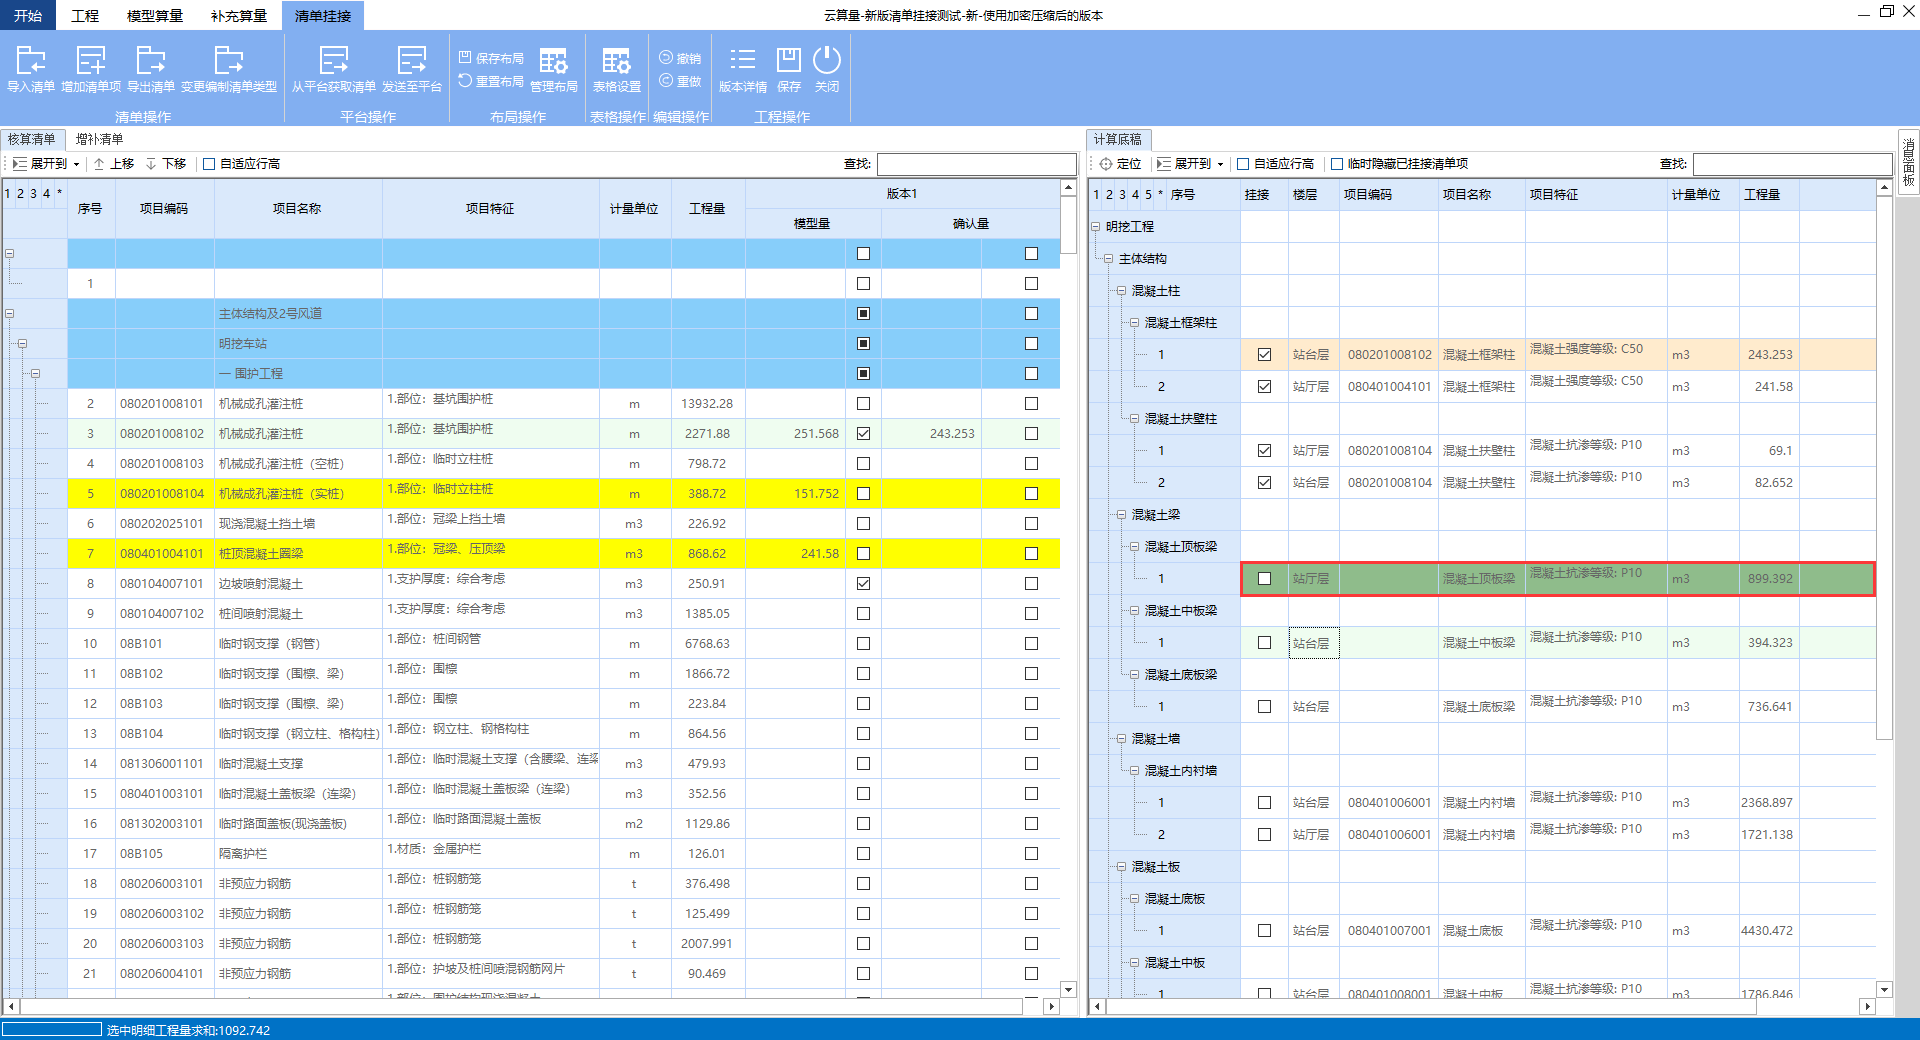The height and width of the screenshot is (1040, 1920).
Task: Uncheck 挂接 box for 混凝土框架柱 站厅层 row
Action: pos(1264,387)
